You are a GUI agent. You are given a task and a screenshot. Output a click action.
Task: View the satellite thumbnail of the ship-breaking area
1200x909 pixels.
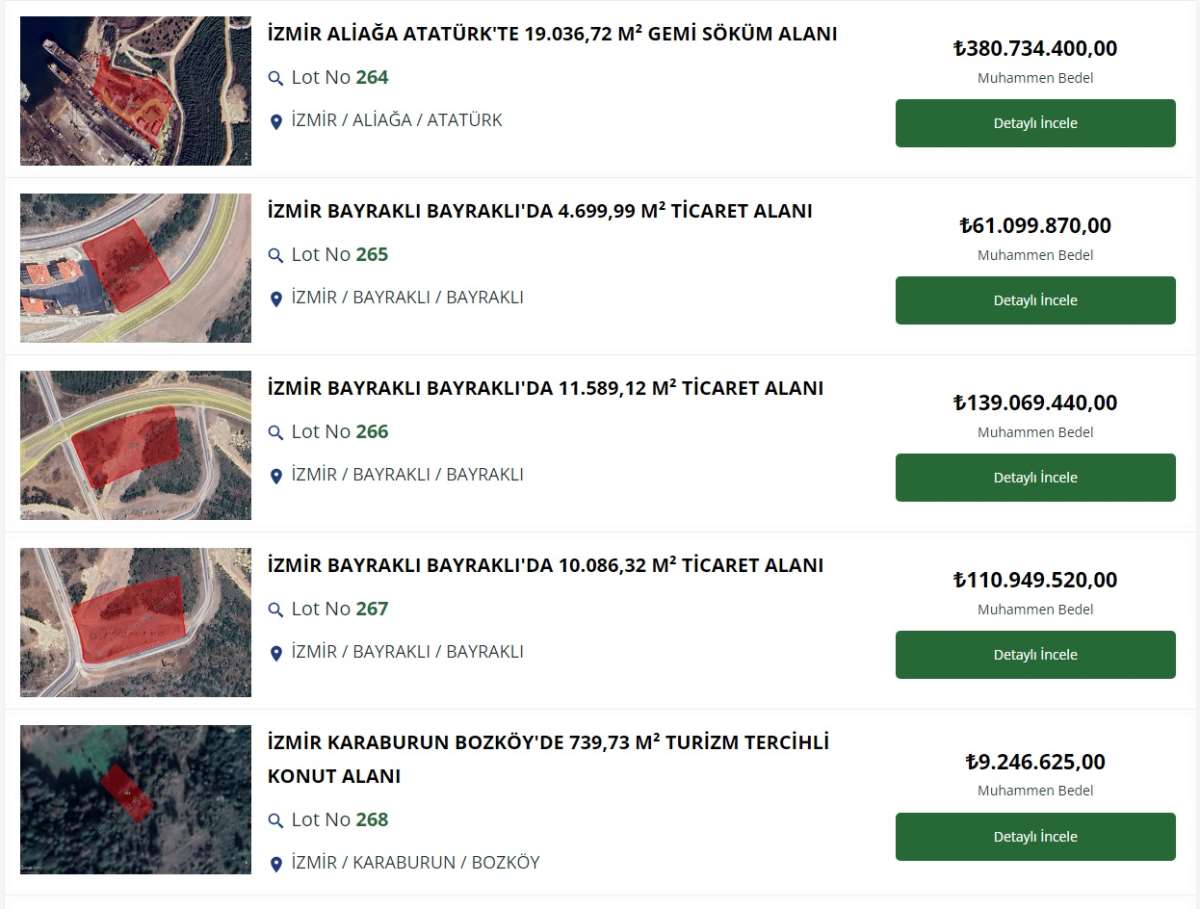point(136,91)
